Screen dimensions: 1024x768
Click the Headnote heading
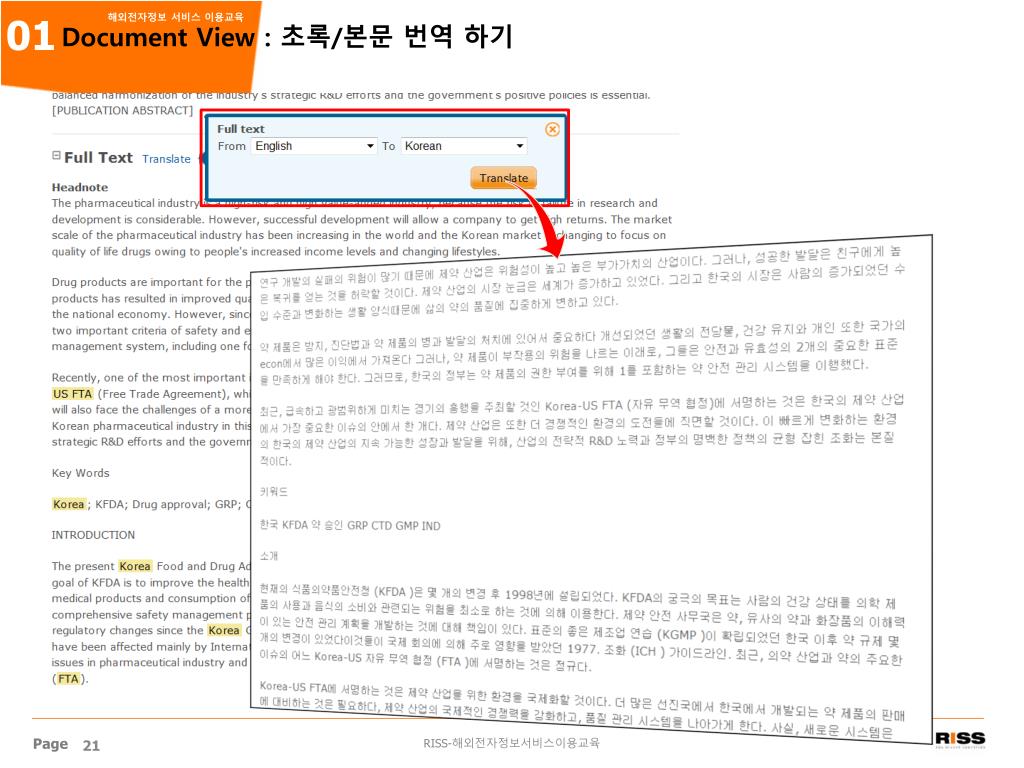tap(80, 187)
